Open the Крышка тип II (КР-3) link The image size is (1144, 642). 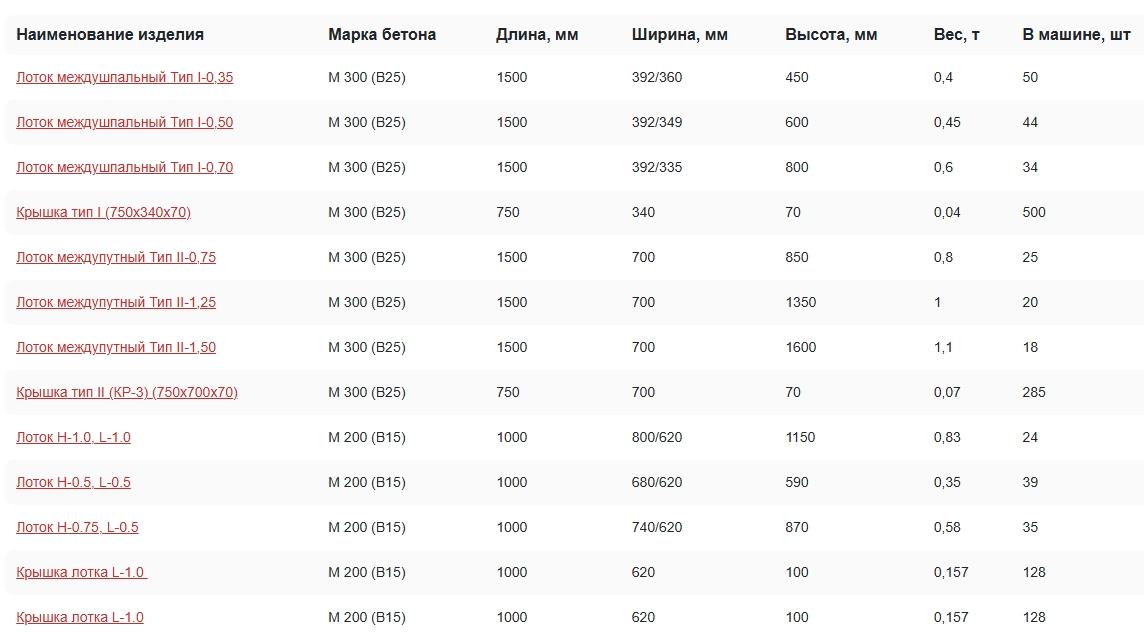tap(127, 392)
